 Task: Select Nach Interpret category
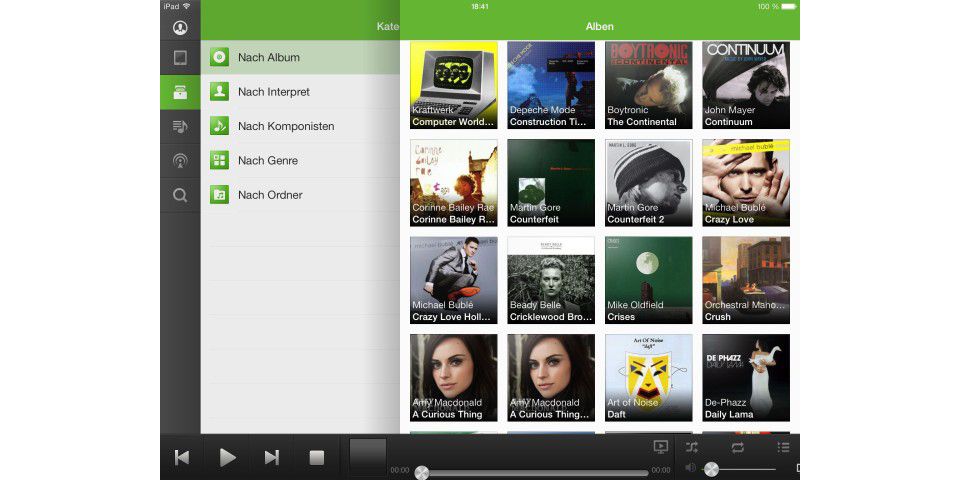300,92
